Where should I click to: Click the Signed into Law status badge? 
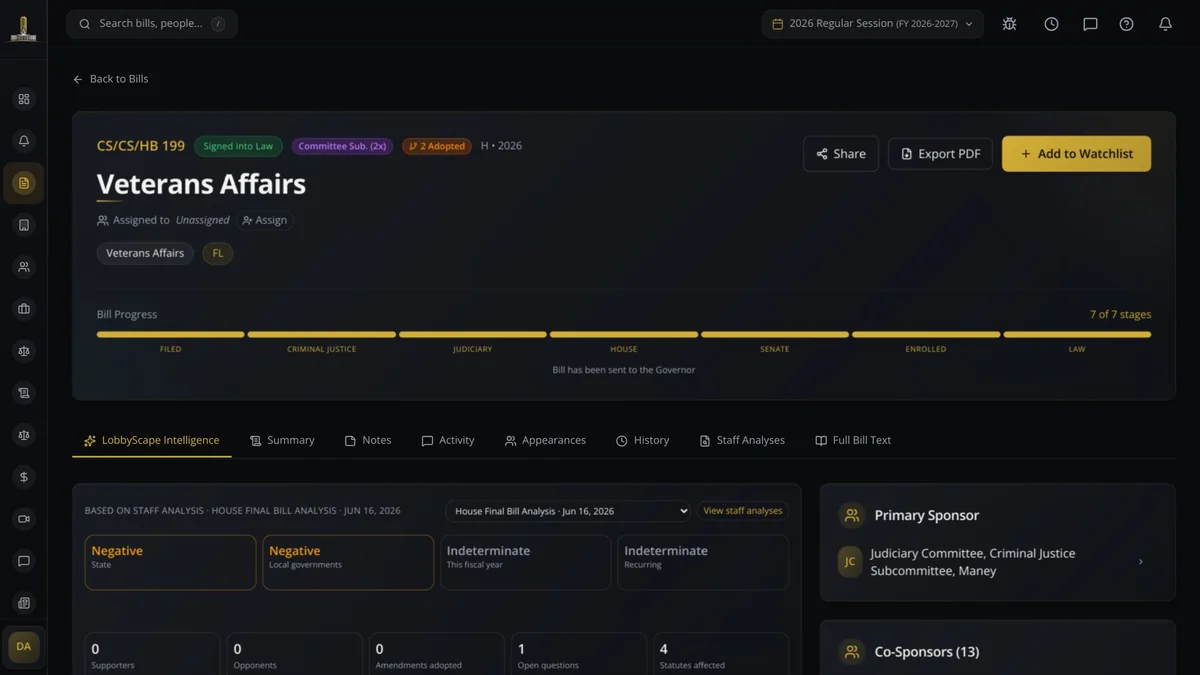tap(238, 146)
